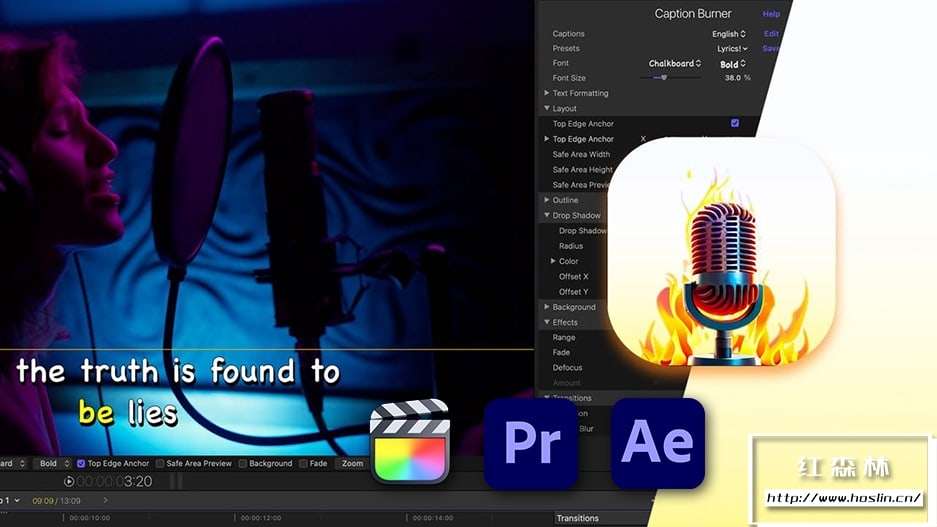Collapse the Drop Shadow section
This screenshot has height=527, width=937.
[x=547, y=215]
